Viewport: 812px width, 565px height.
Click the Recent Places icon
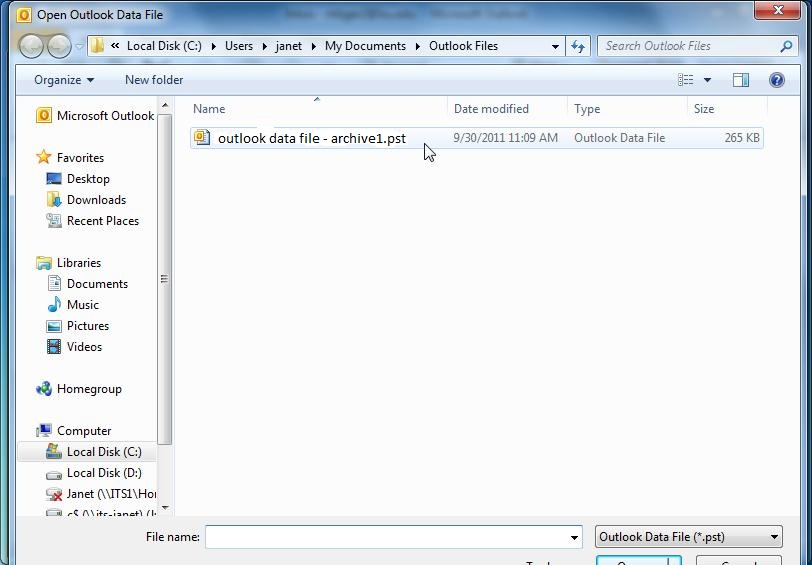click(54, 221)
